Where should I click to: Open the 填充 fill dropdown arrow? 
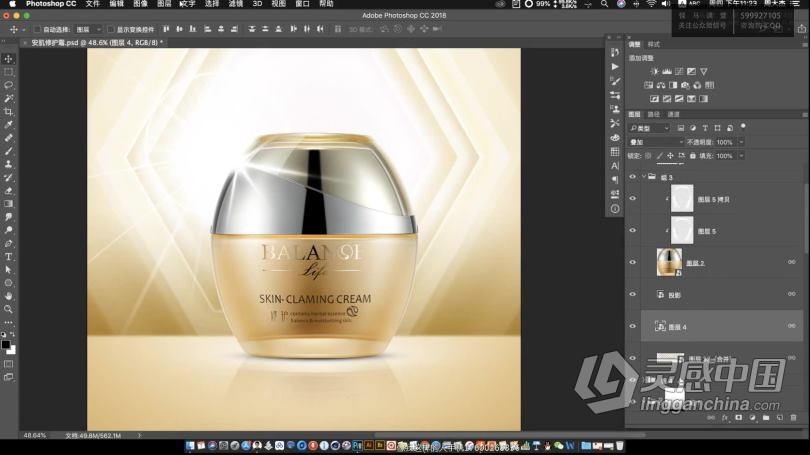[741, 156]
